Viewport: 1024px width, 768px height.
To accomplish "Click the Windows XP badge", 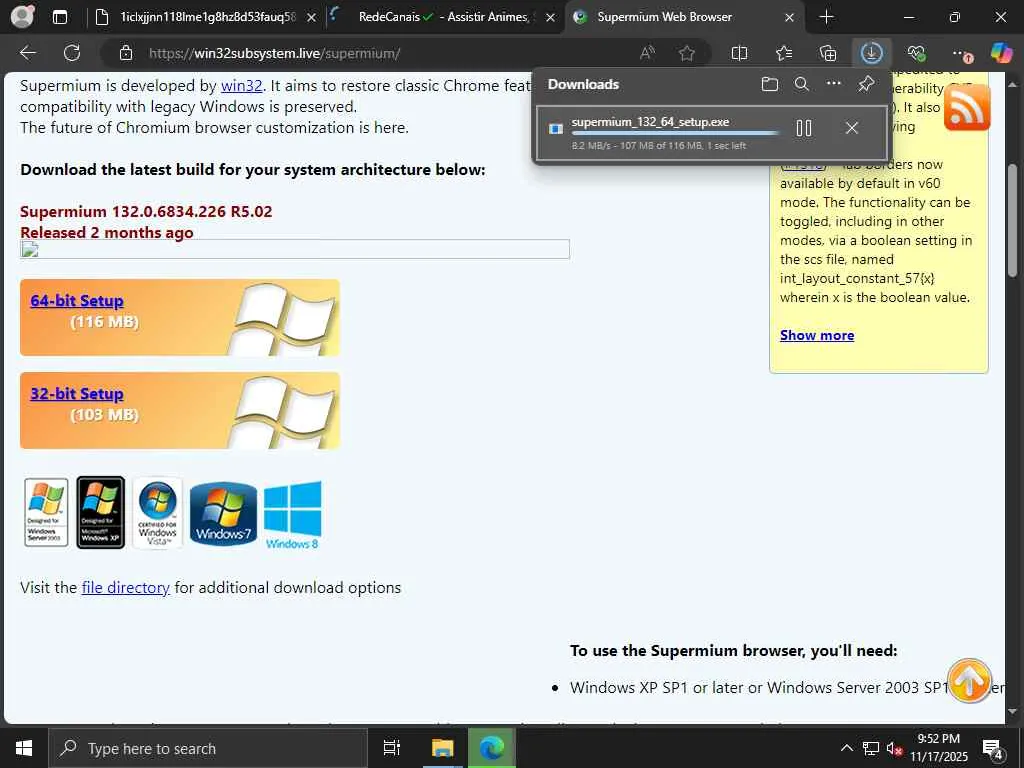I will tap(101, 513).
